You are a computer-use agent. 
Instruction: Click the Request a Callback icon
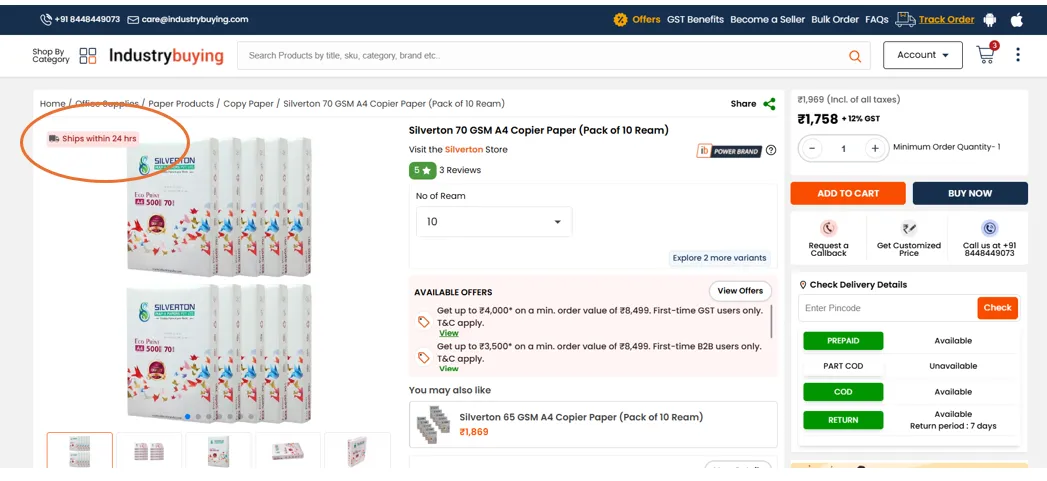828,229
